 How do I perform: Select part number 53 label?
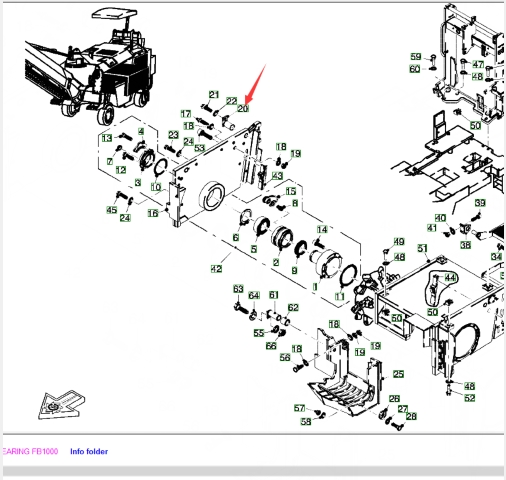199,148
